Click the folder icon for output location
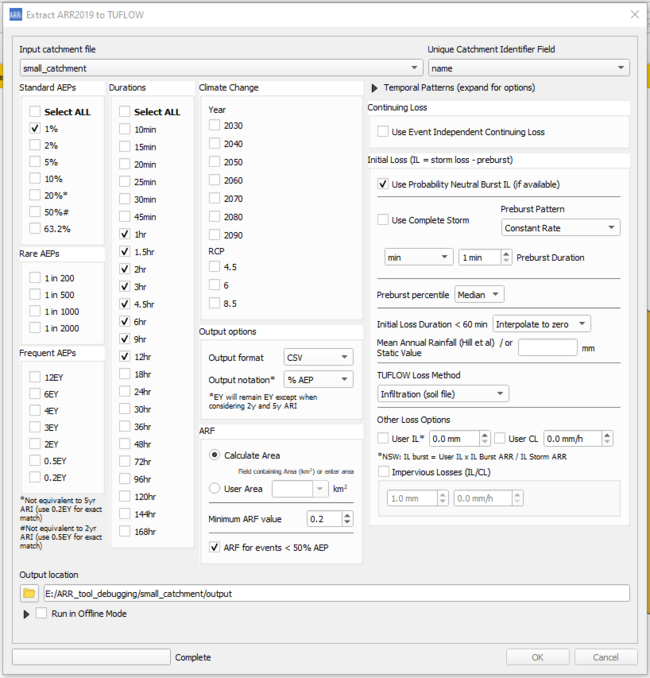This screenshot has width=650, height=678. coord(29,593)
